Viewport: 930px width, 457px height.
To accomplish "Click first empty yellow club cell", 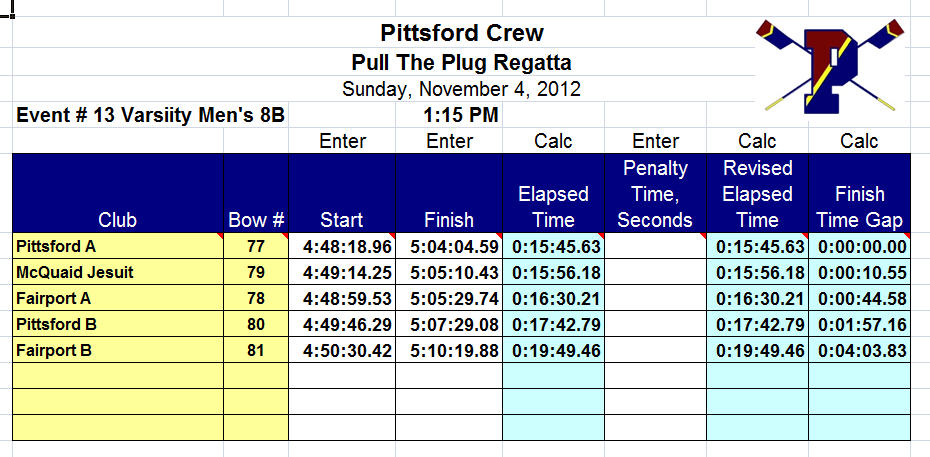I will pyautogui.click(x=118, y=376).
